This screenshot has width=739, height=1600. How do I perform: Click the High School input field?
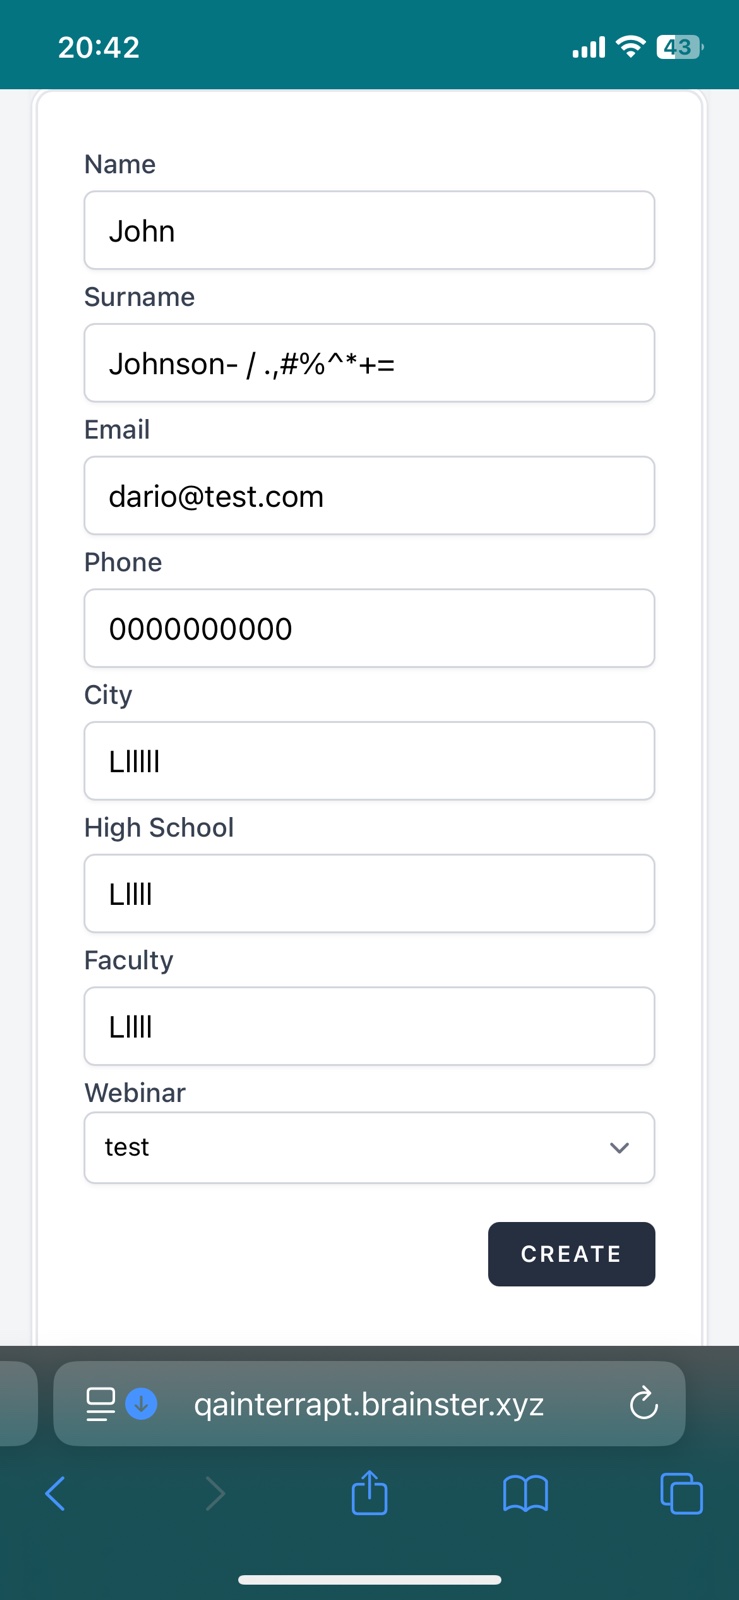[x=369, y=894]
